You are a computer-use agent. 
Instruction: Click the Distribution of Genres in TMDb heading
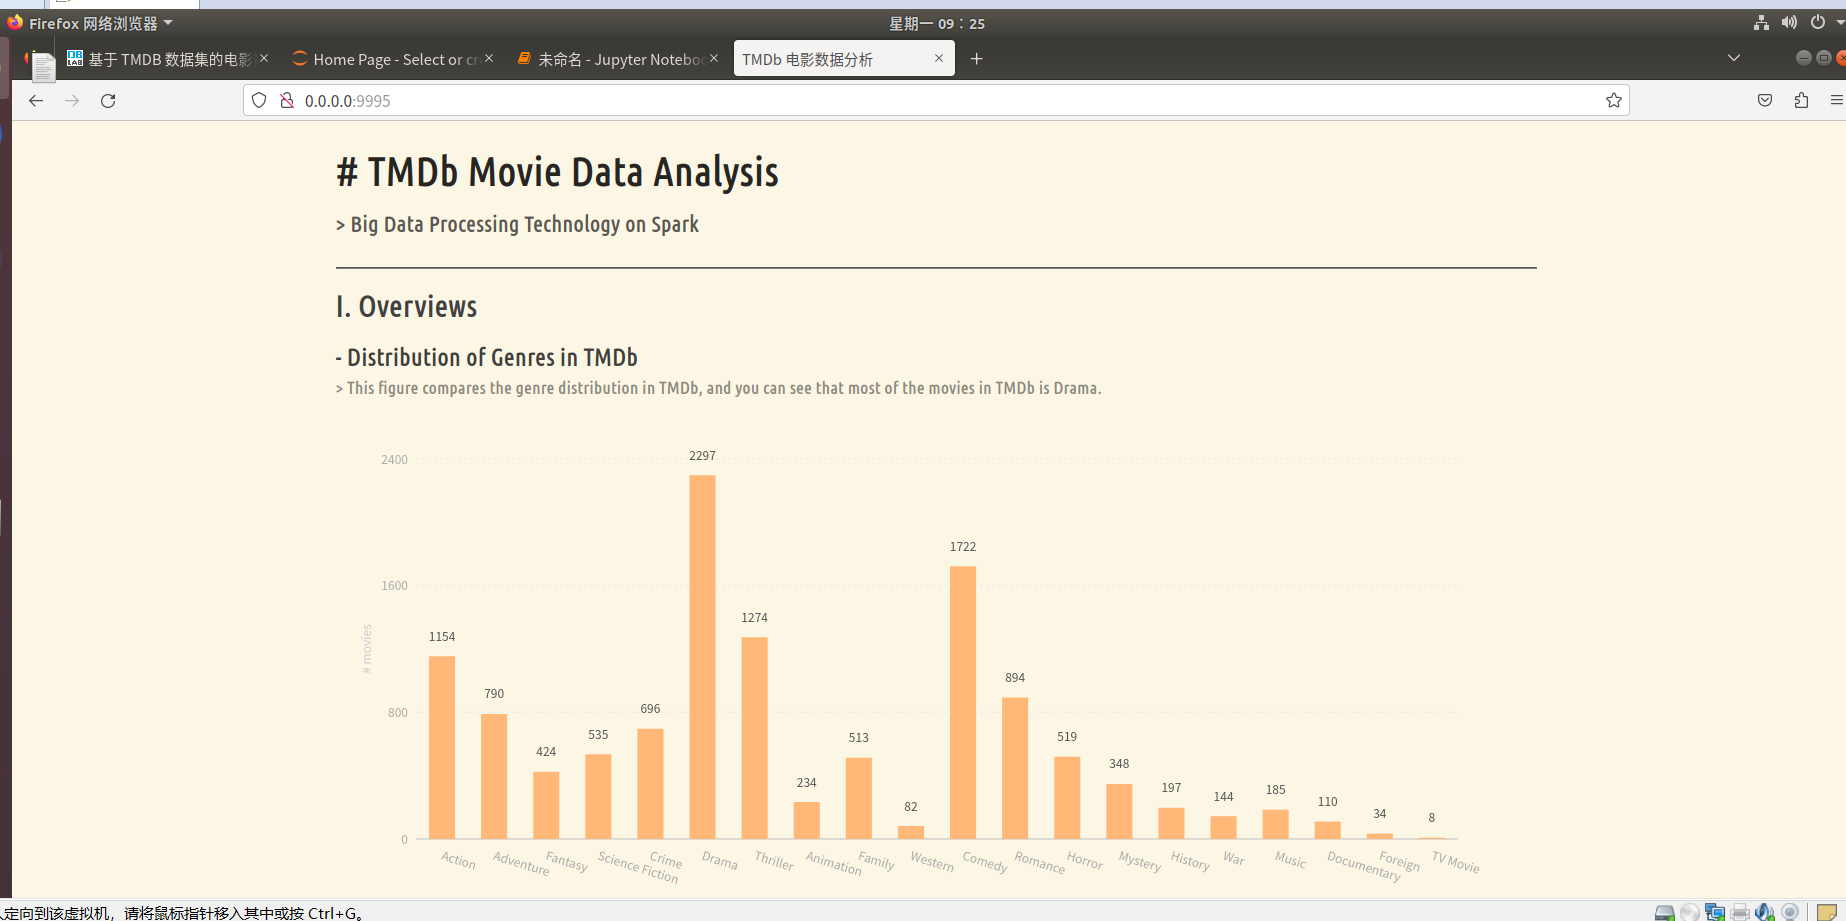point(487,358)
